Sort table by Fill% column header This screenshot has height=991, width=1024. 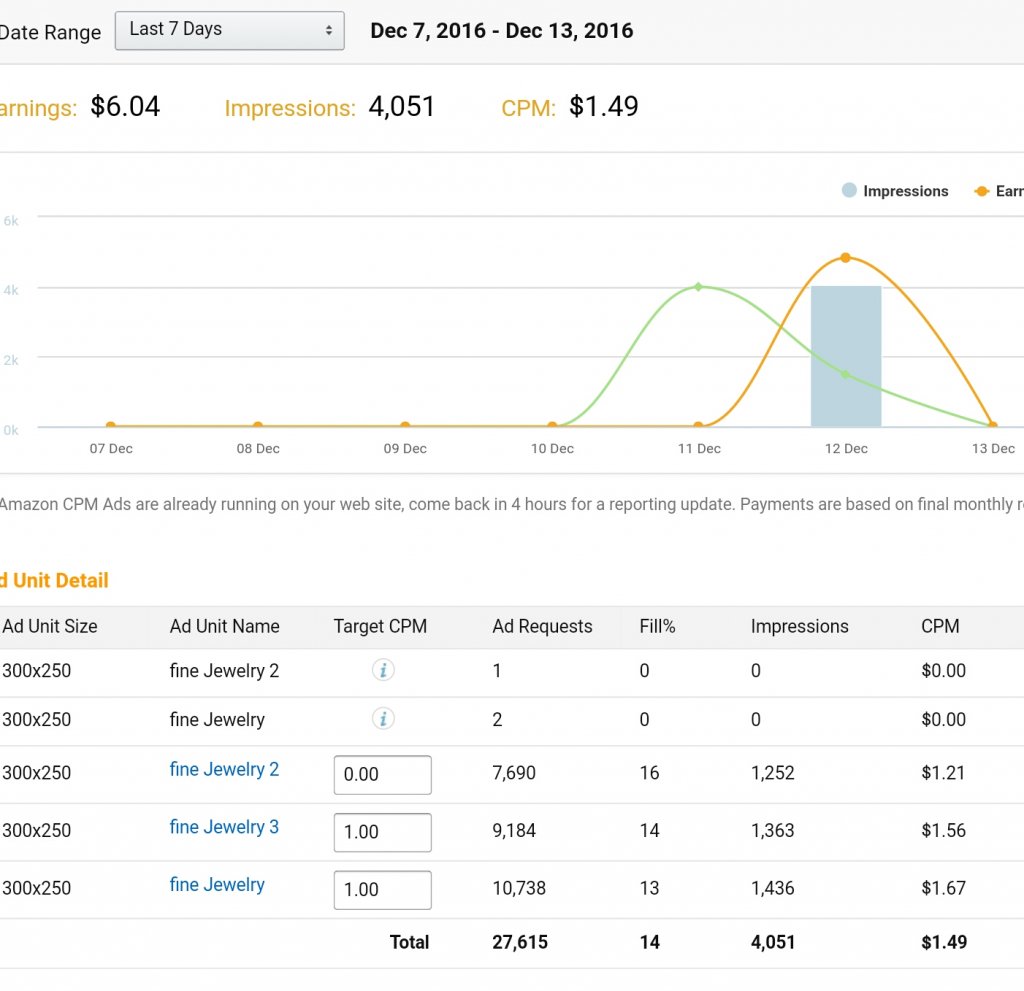click(x=657, y=627)
